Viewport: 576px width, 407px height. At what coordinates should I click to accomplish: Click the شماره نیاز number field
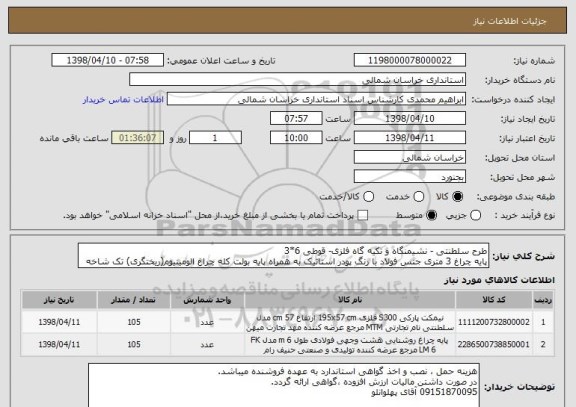pyautogui.click(x=410, y=60)
